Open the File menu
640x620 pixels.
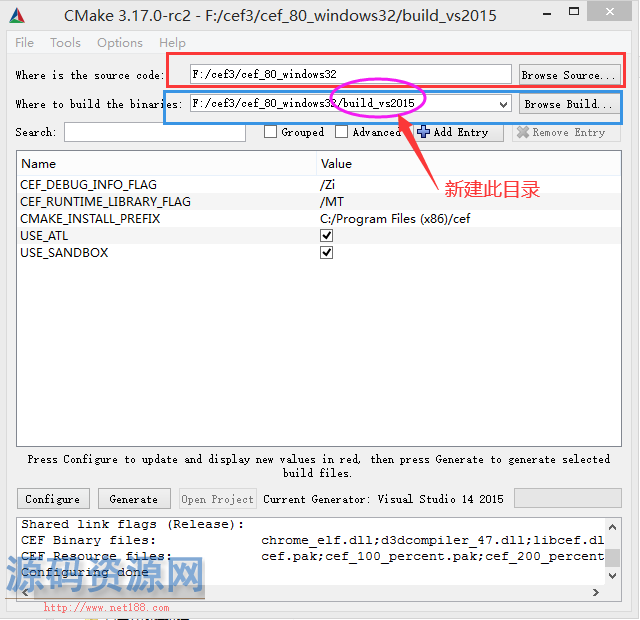(x=25, y=43)
